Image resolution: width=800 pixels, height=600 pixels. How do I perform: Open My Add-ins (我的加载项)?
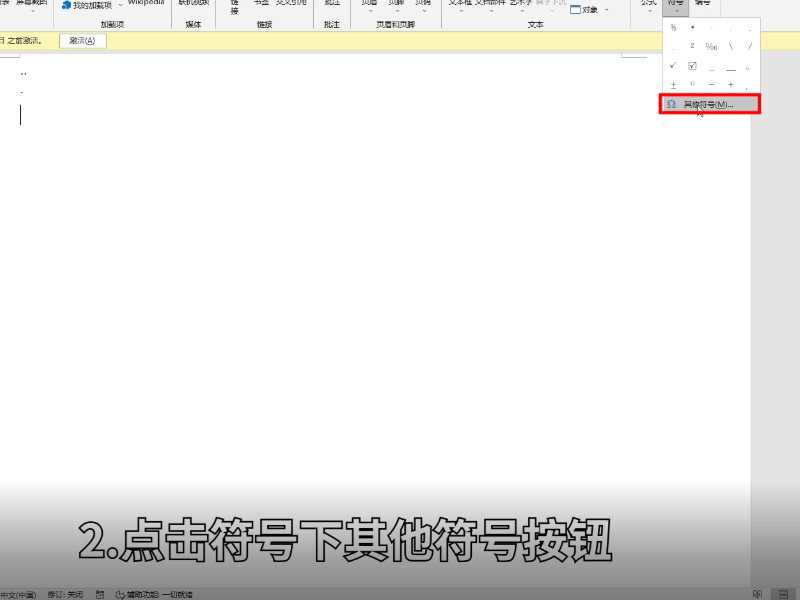tap(88, 6)
